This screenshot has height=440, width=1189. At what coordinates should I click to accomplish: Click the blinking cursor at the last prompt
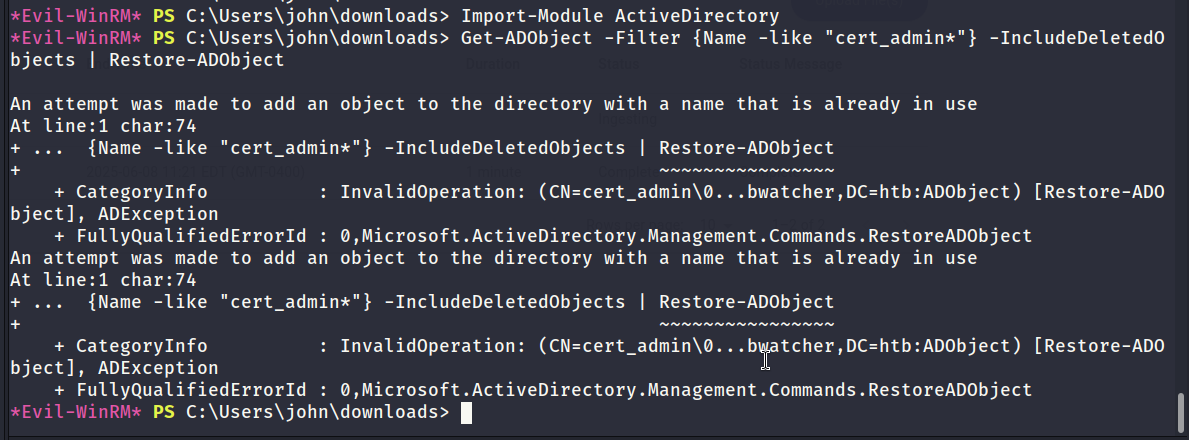(466, 413)
